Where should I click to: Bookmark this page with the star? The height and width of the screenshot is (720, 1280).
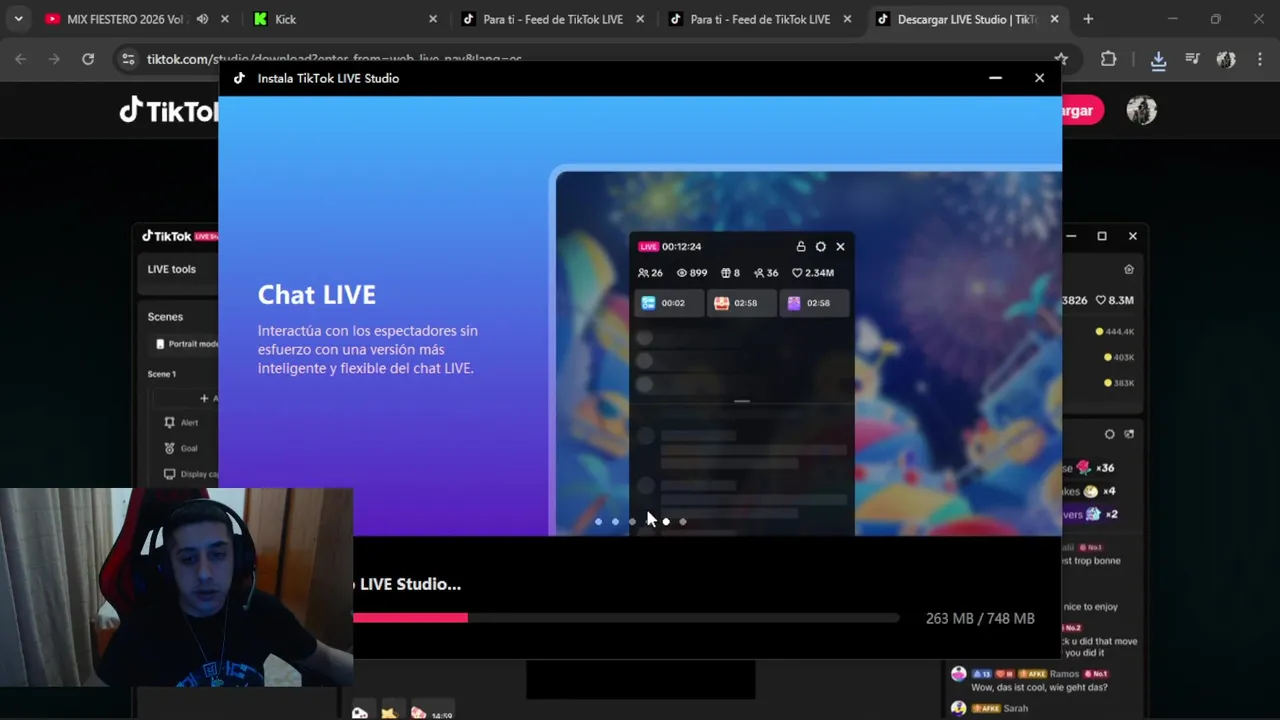pyautogui.click(x=1062, y=59)
